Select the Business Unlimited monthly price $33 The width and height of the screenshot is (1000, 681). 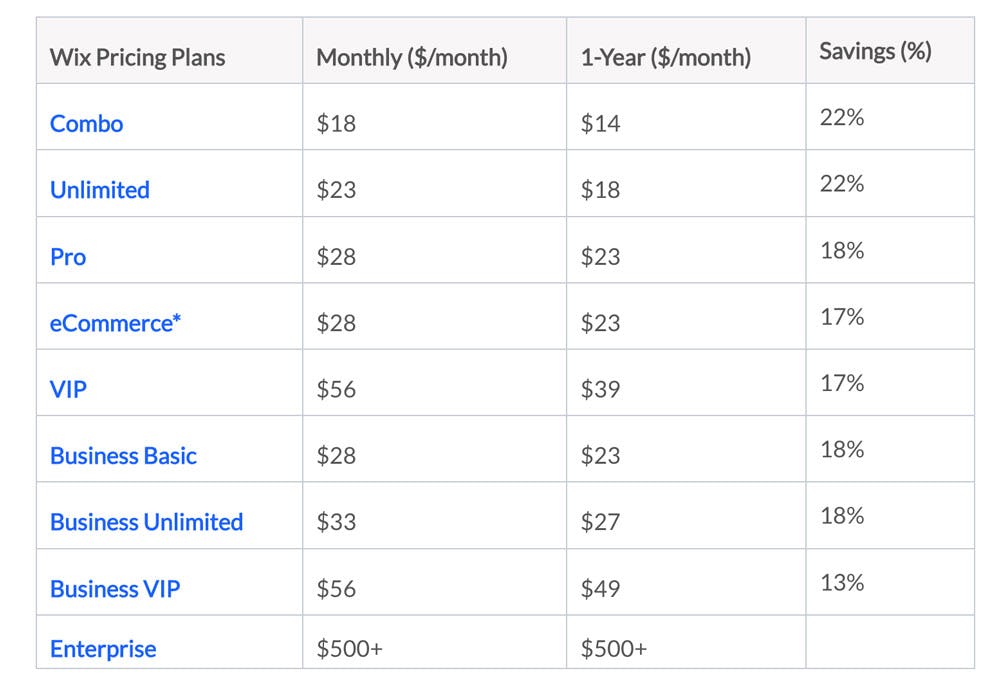(x=336, y=522)
